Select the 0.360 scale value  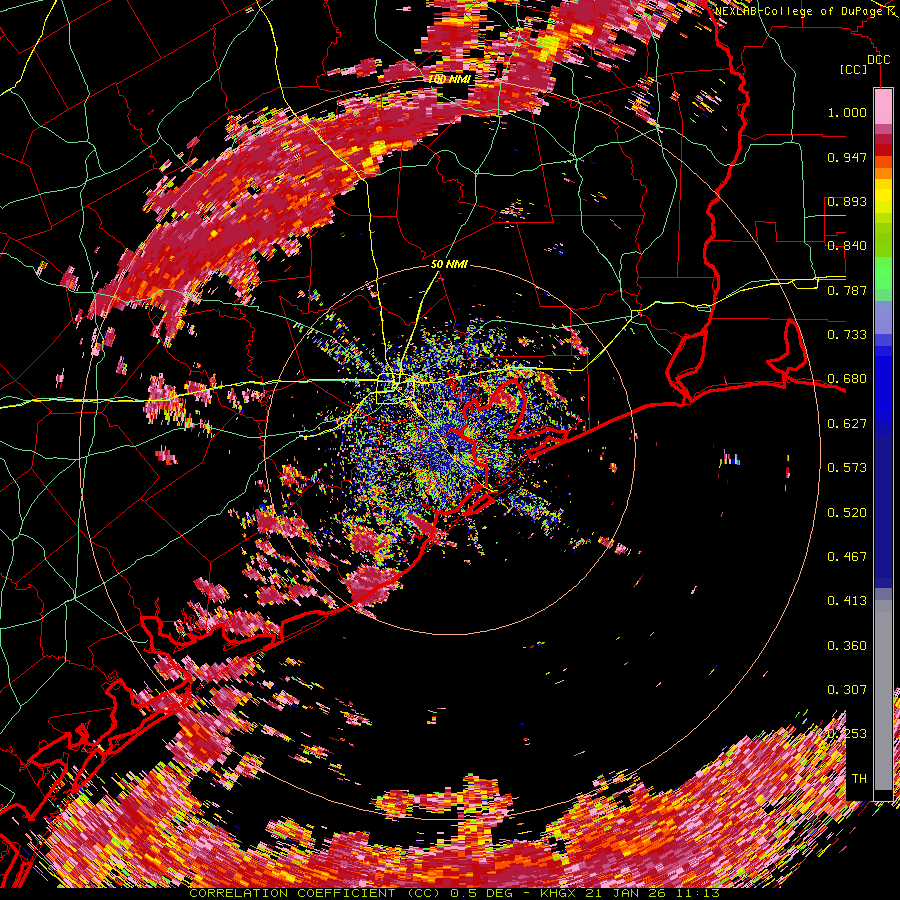click(847, 646)
